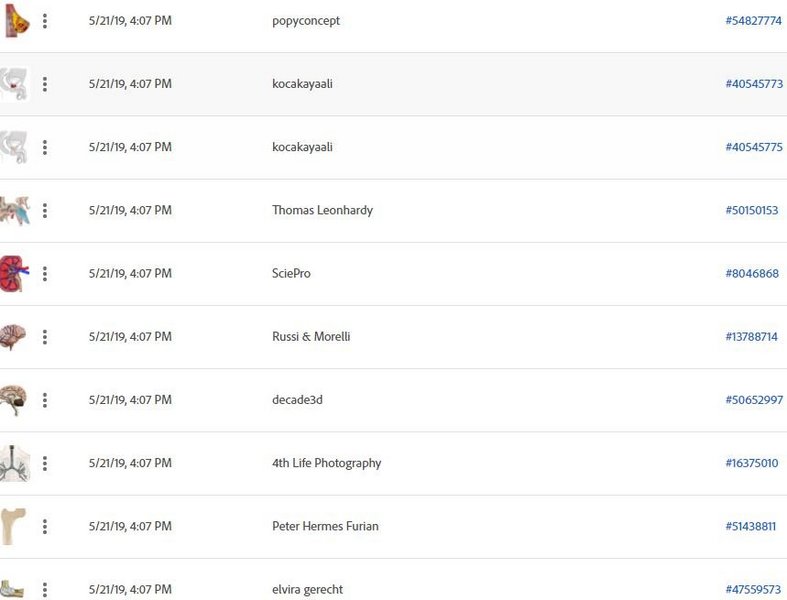Open asset link #16375010

tap(751, 463)
